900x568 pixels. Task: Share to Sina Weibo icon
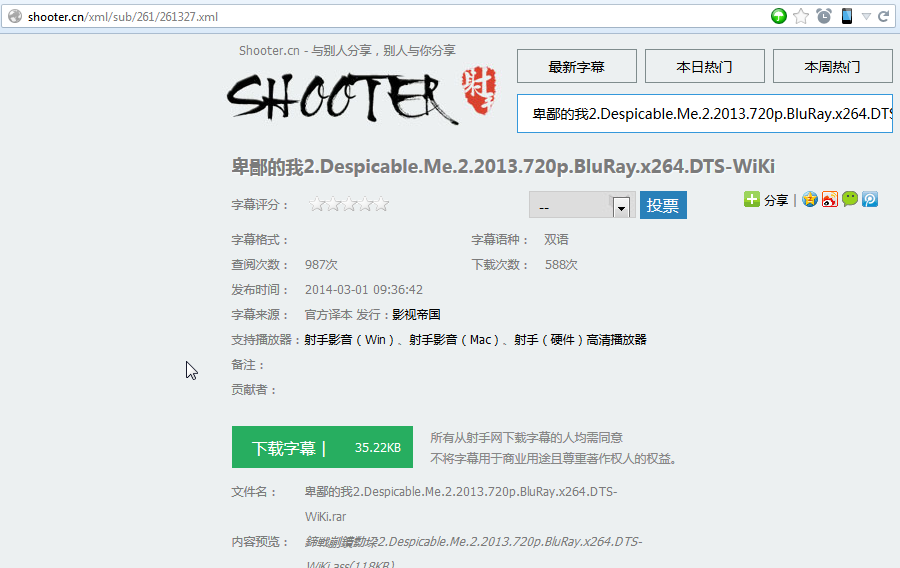(x=830, y=199)
